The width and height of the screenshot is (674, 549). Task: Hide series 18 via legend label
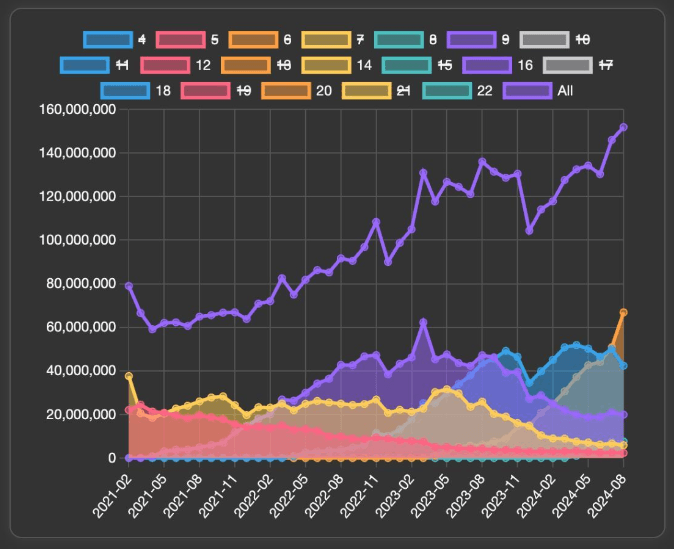tap(164, 90)
